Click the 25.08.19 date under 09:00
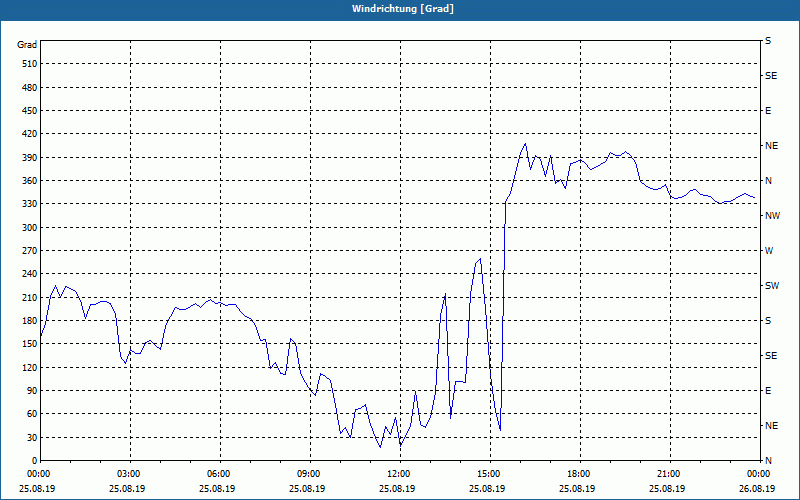The image size is (800, 500). click(307, 488)
